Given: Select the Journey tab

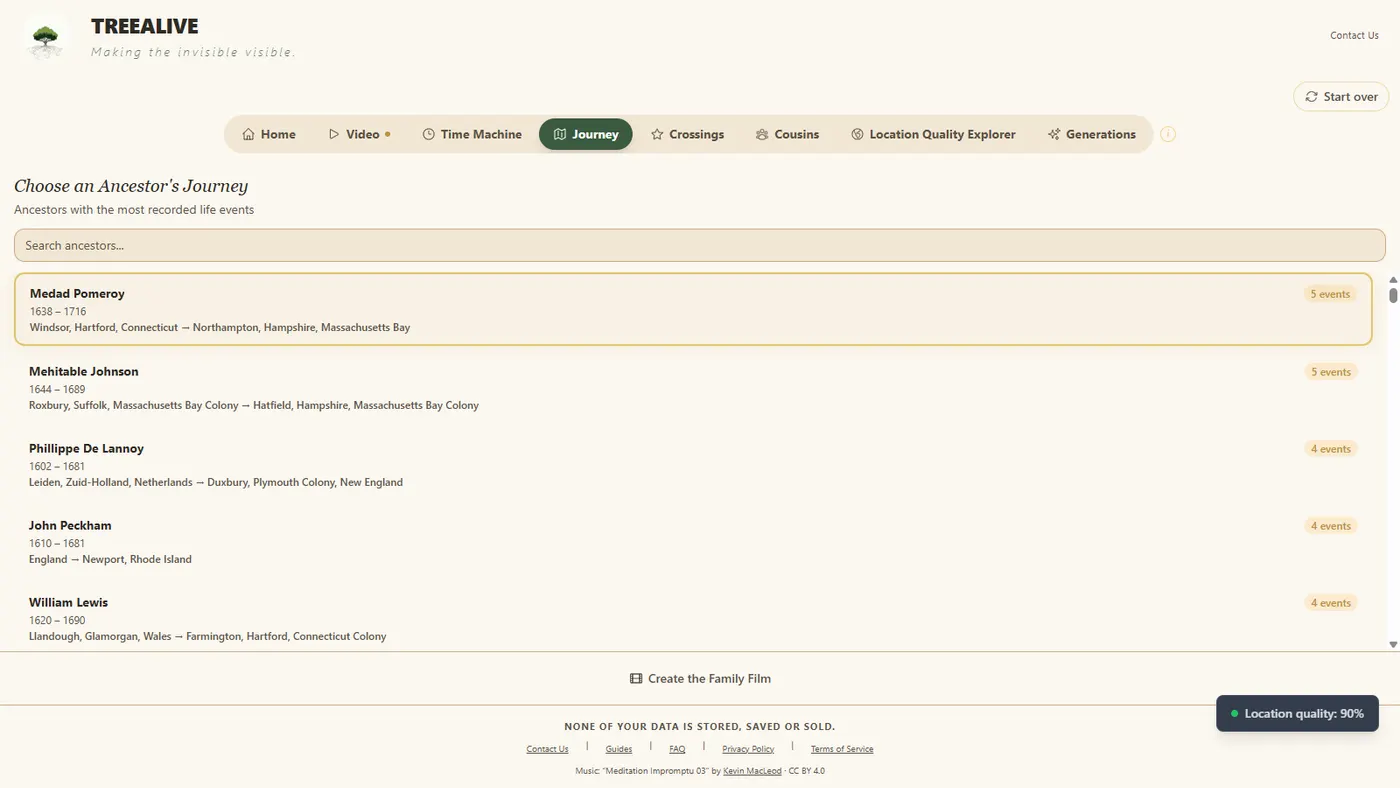Looking at the screenshot, I should [586, 134].
